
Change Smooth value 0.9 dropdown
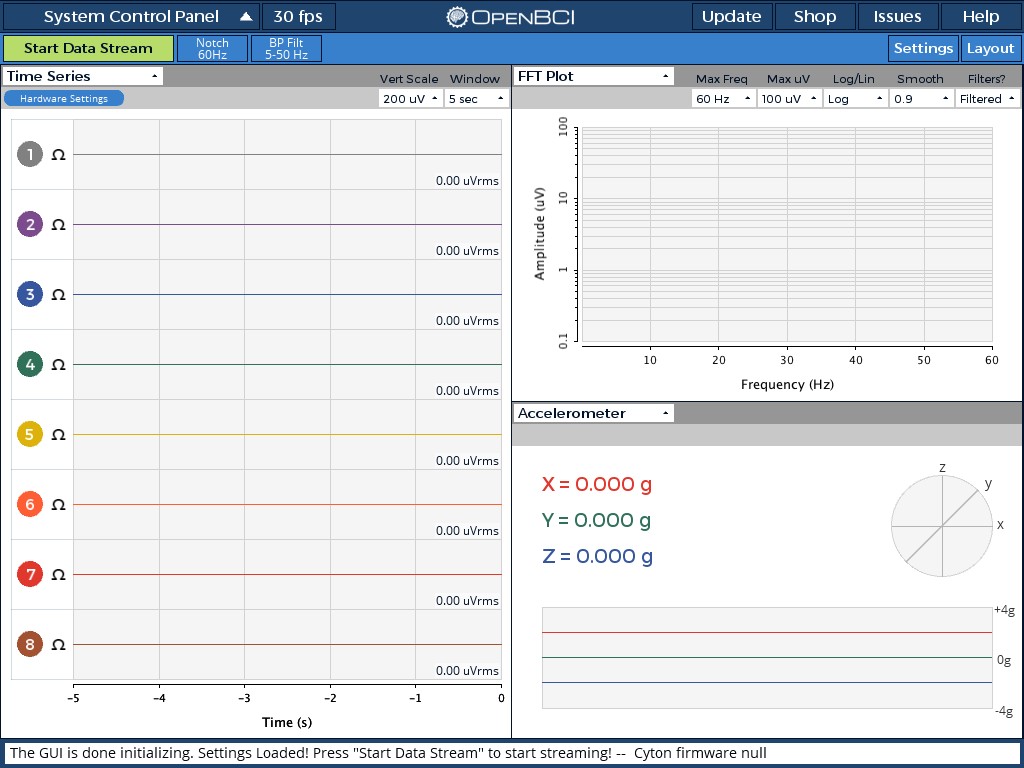pyautogui.click(x=921, y=99)
